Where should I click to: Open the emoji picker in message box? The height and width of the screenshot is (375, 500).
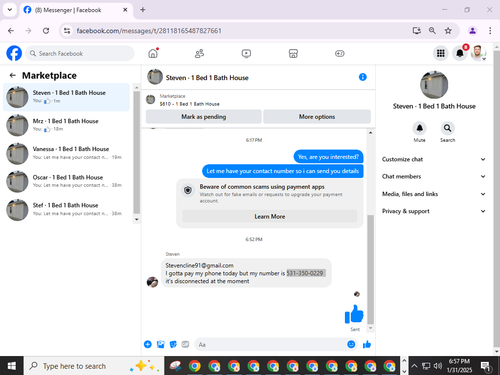351,344
